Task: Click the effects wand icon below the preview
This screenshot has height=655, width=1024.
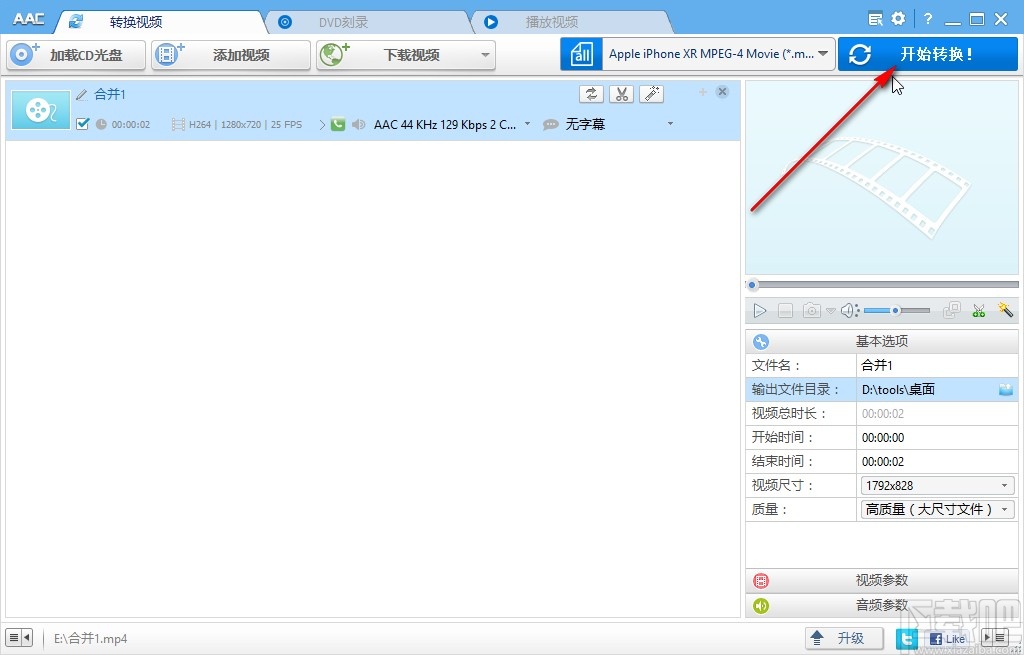Action: pos(1006,310)
